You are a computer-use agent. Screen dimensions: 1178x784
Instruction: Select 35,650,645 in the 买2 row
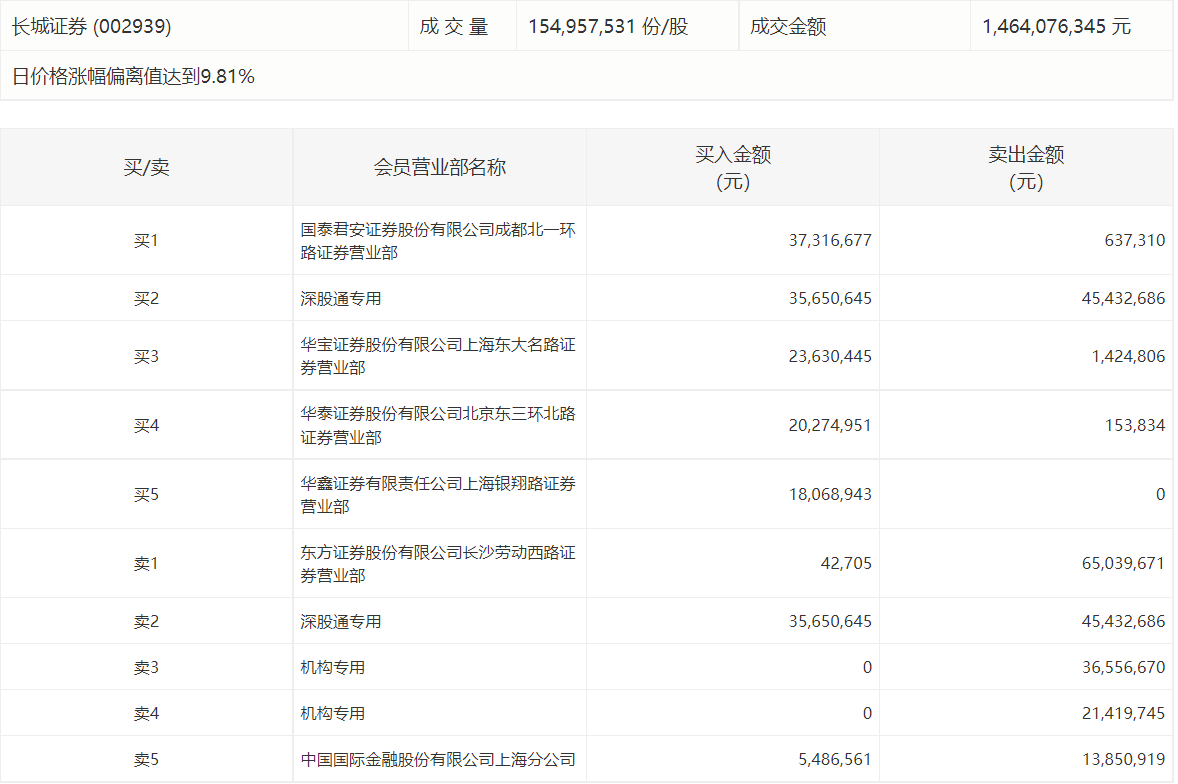[x=830, y=298]
